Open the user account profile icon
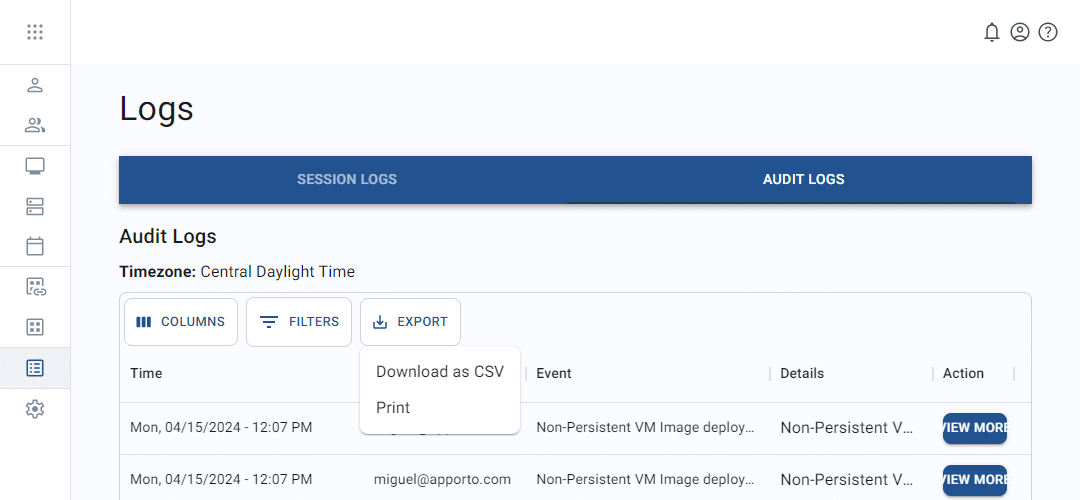The width and height of the screenshot is (1080, 500). coord(1019,32)
